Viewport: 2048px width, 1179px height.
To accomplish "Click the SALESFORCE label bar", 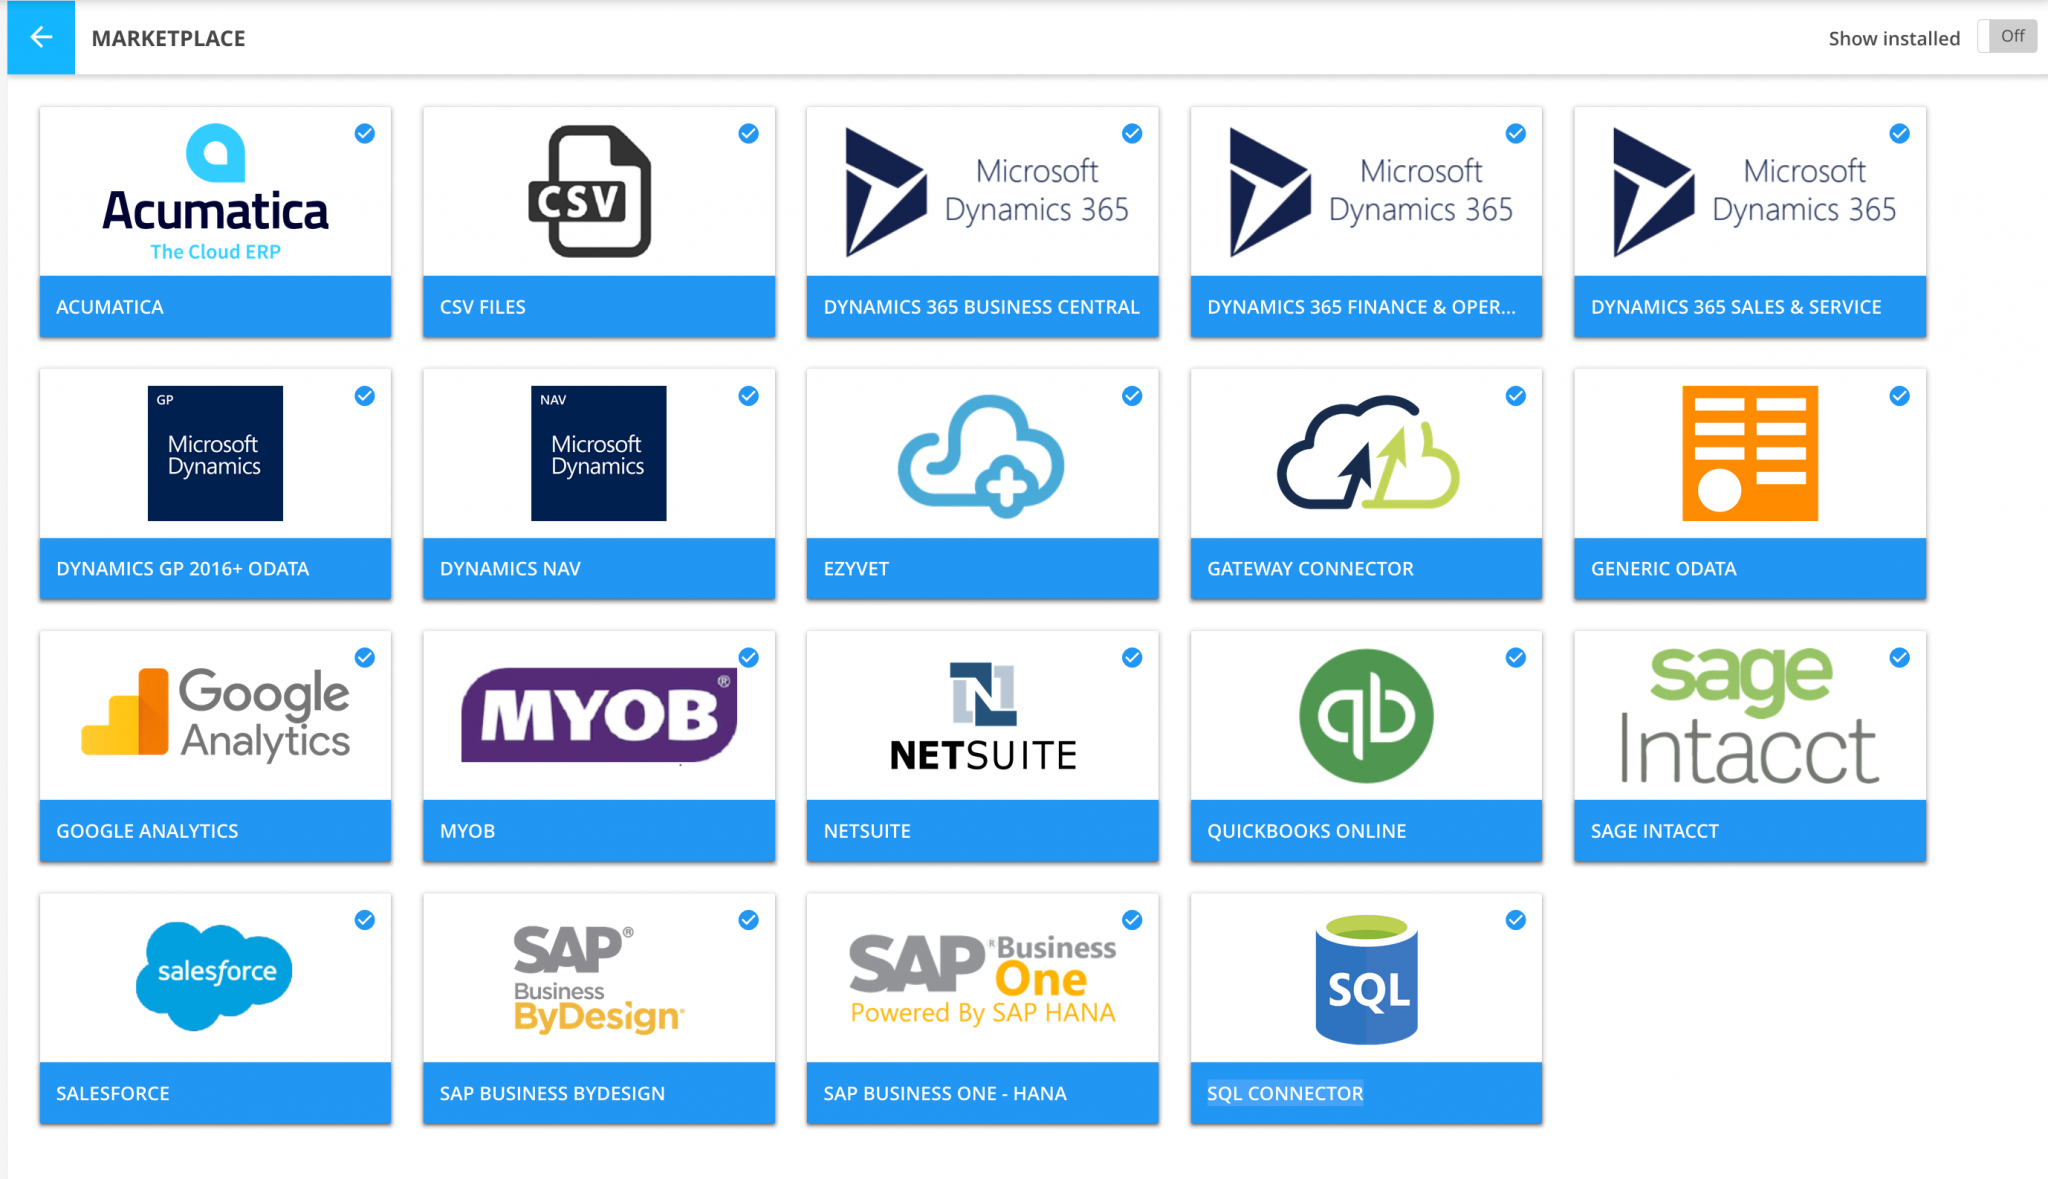I will pyautogui.click(x=215, y=1093).
